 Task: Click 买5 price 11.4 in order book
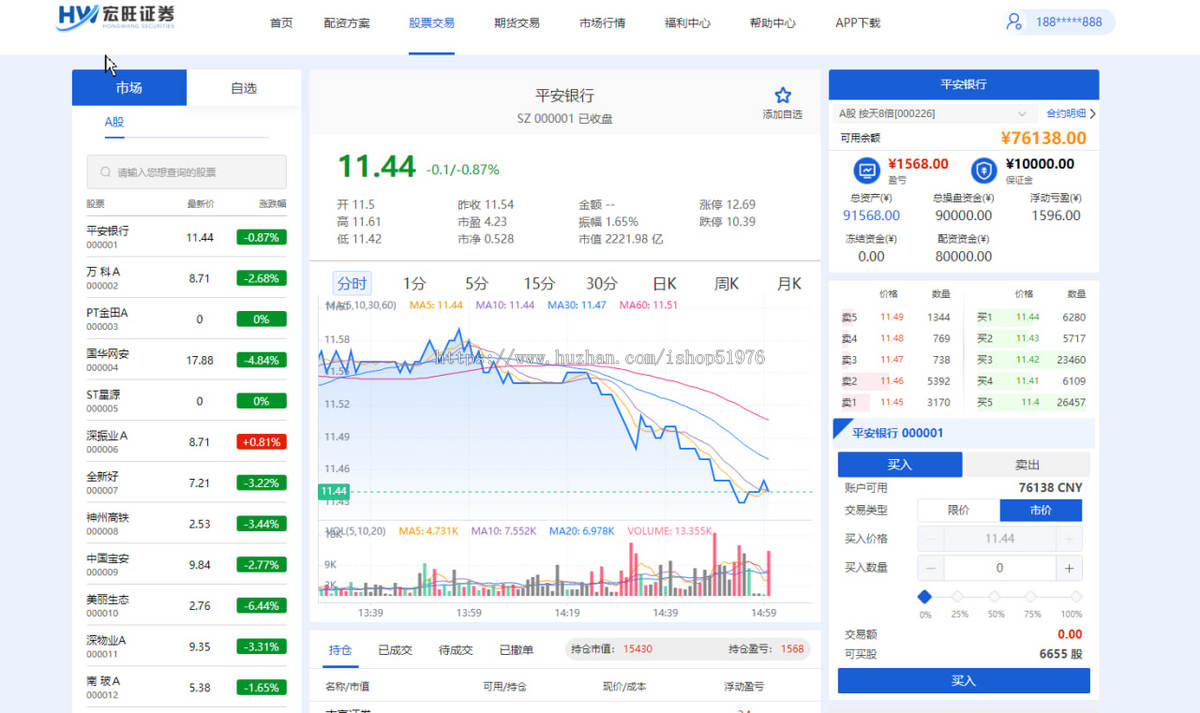click(1030, 403)
